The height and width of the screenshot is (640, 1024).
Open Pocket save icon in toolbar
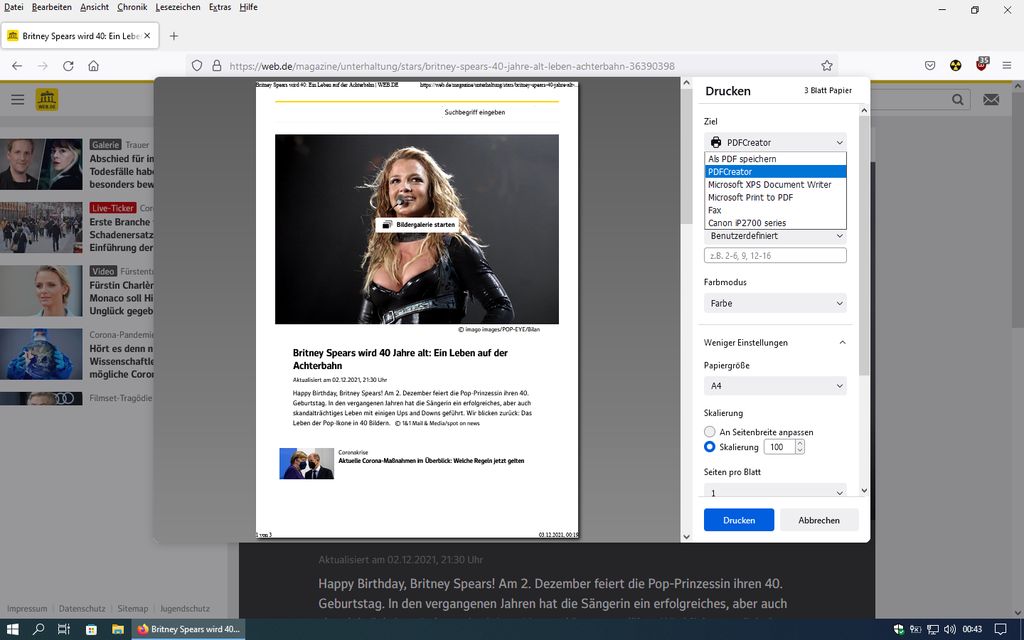click(930, 66)
